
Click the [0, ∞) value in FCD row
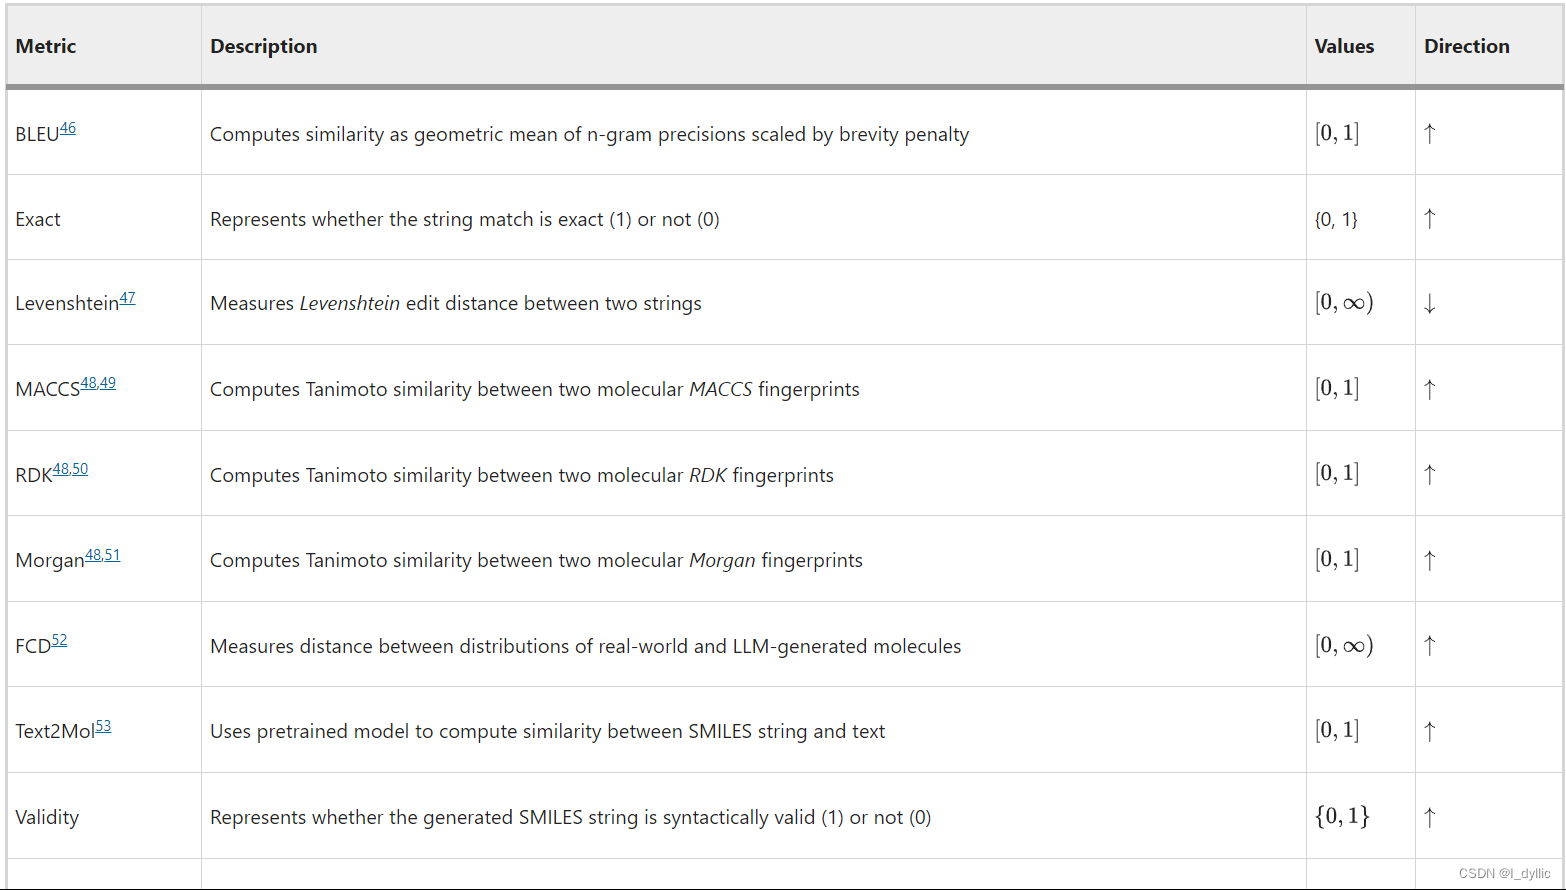(1344, 645)
